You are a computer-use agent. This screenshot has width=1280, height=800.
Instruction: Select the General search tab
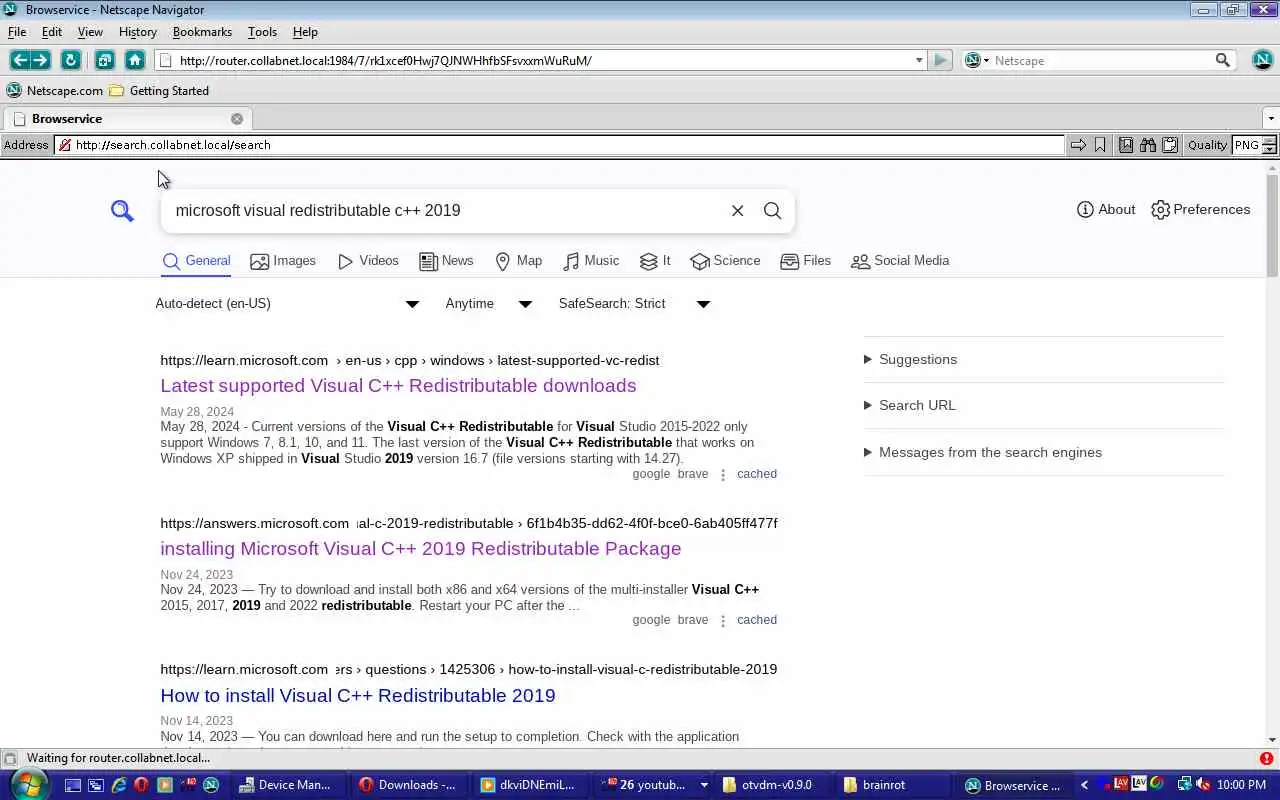tap(196, 261)
